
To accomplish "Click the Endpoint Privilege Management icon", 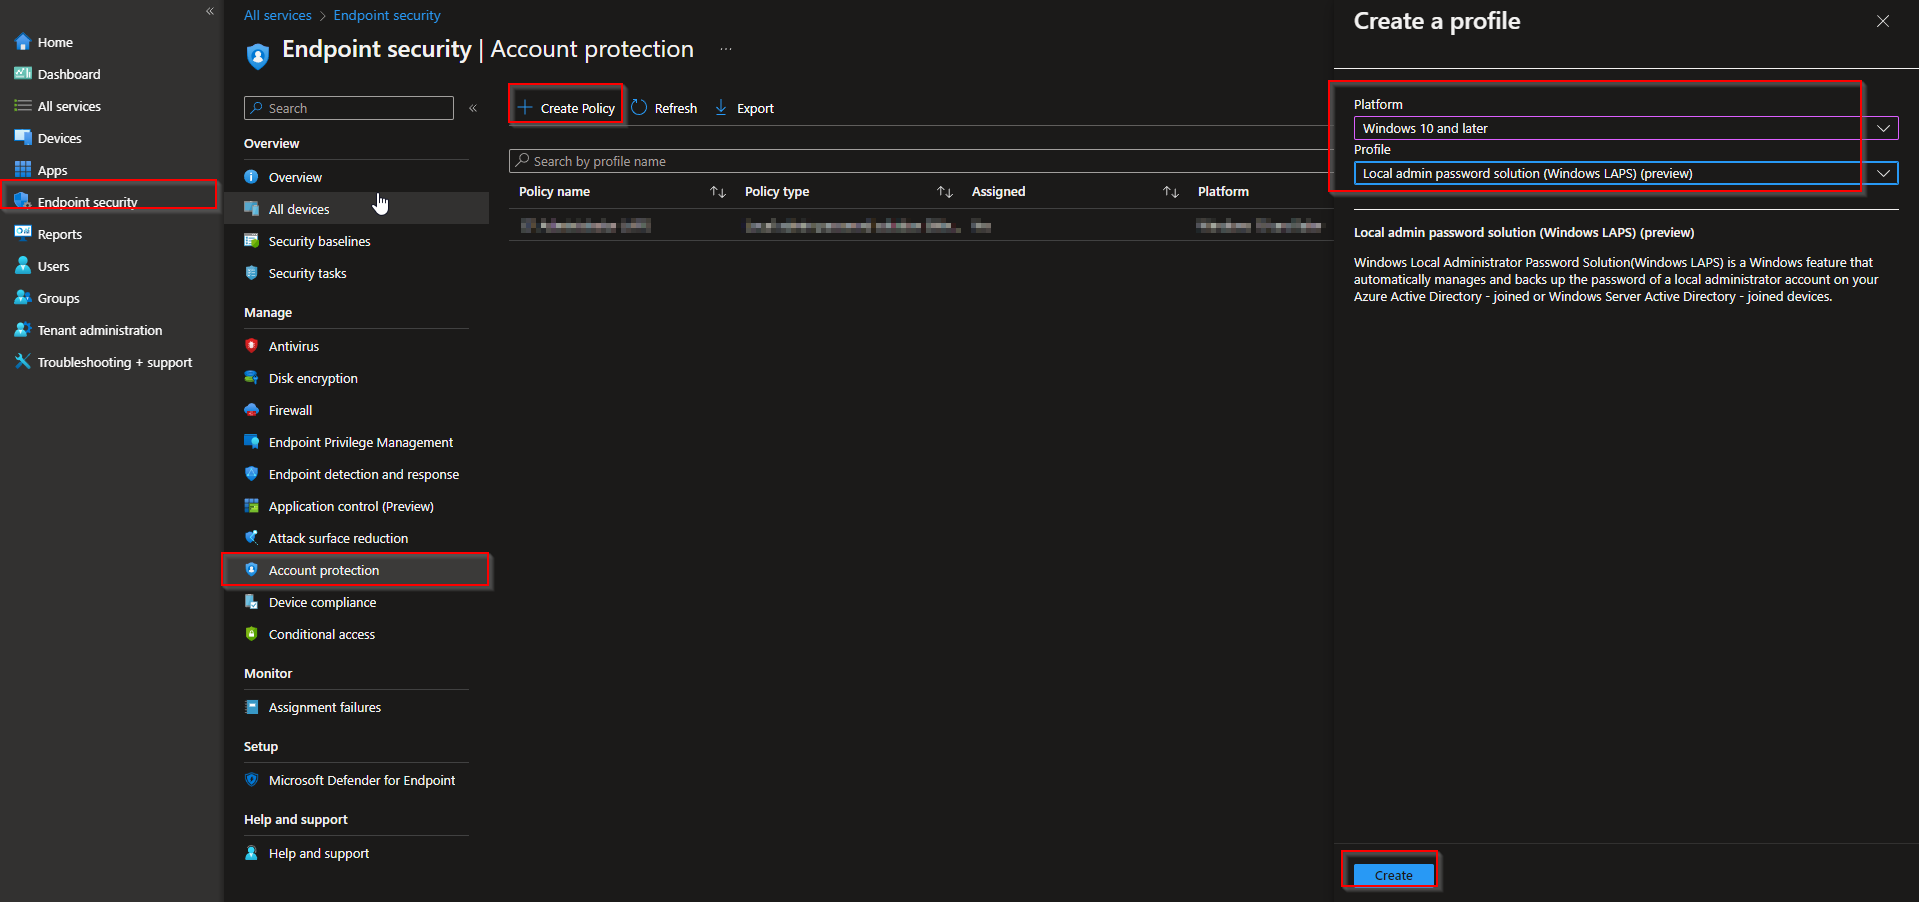I will click(x=251, y=441).
